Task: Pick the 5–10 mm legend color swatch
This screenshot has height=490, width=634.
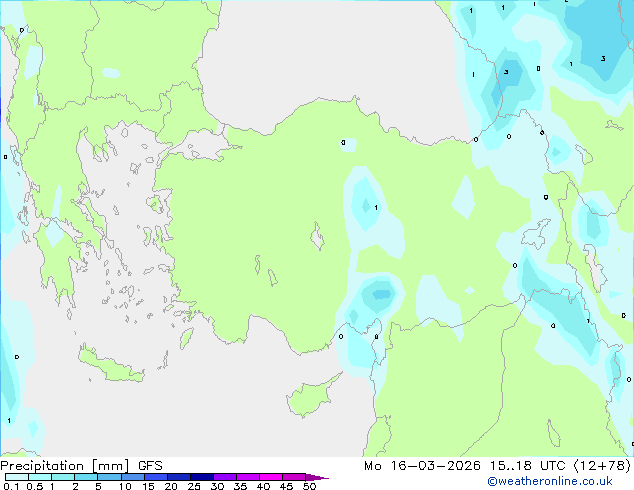Action: tap(109, 477)
